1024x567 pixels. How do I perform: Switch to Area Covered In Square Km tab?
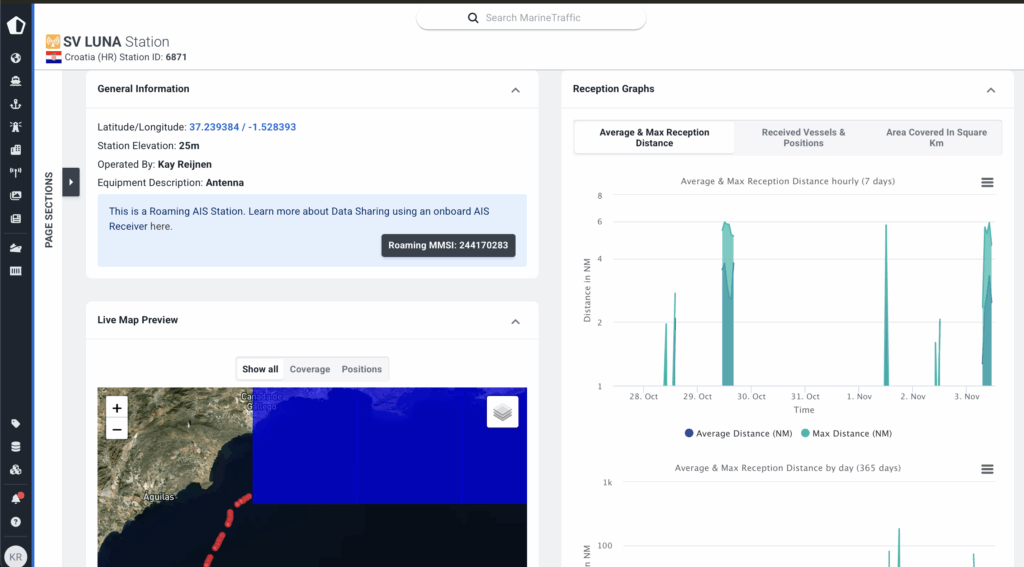click(936, 138)
